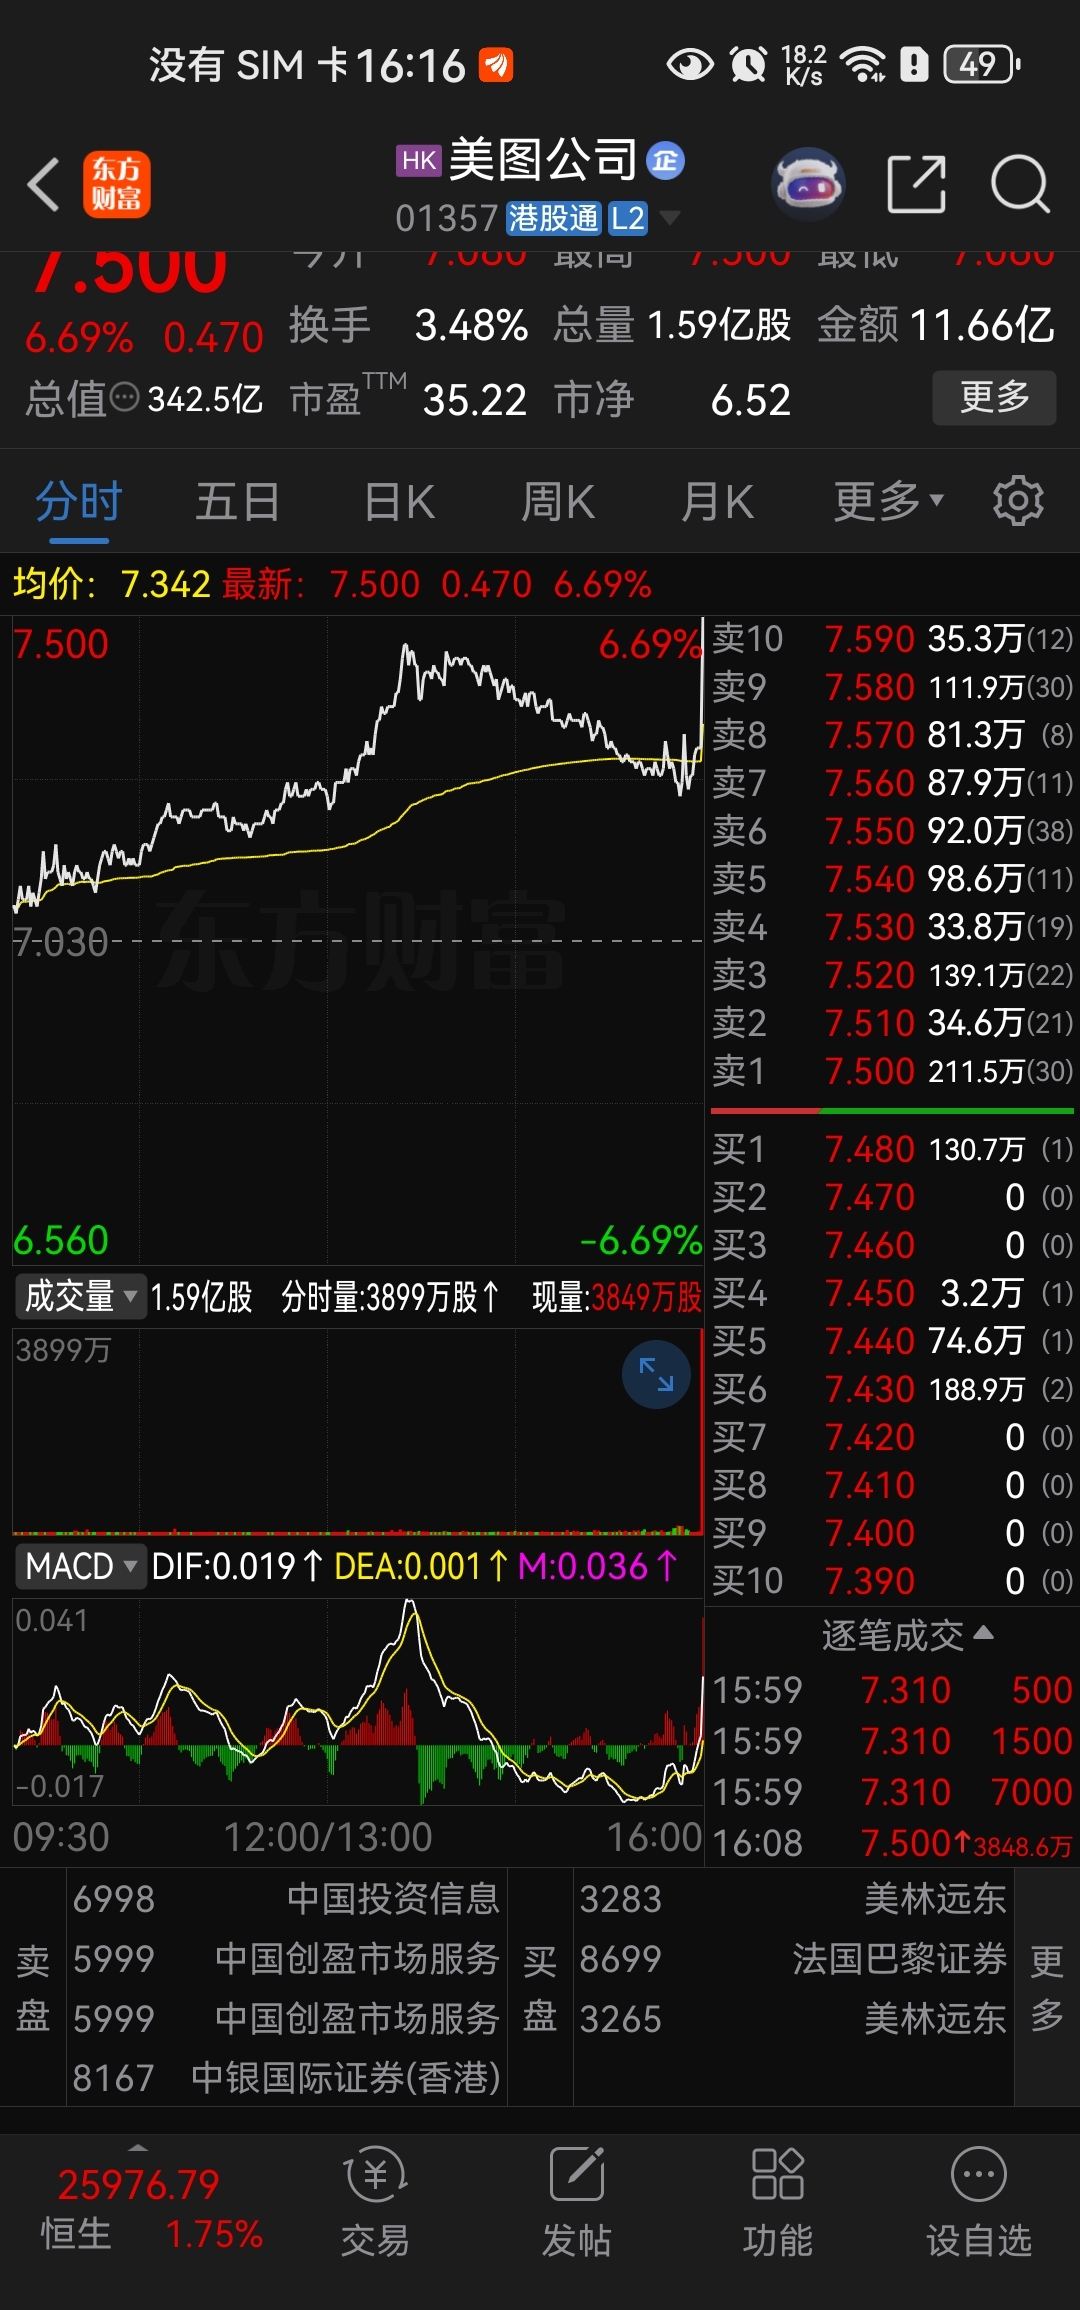
Task: Tap the L2 level badge
Action: tap(628, 218)
